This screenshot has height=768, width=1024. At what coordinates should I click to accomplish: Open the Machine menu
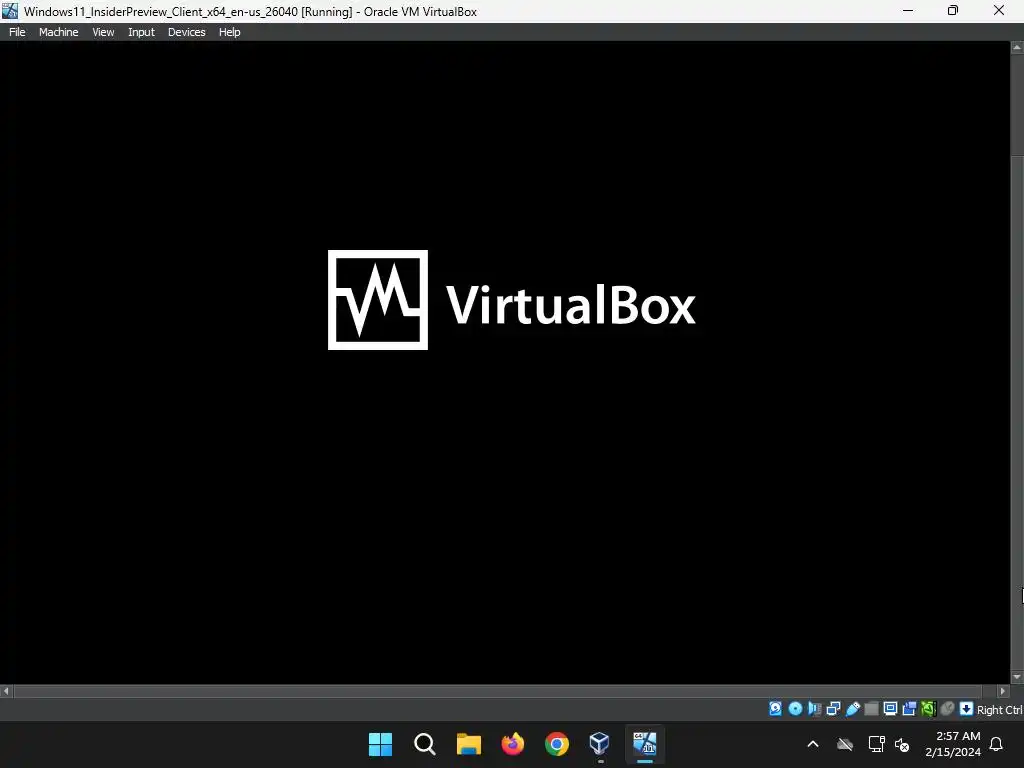(58, 32)
